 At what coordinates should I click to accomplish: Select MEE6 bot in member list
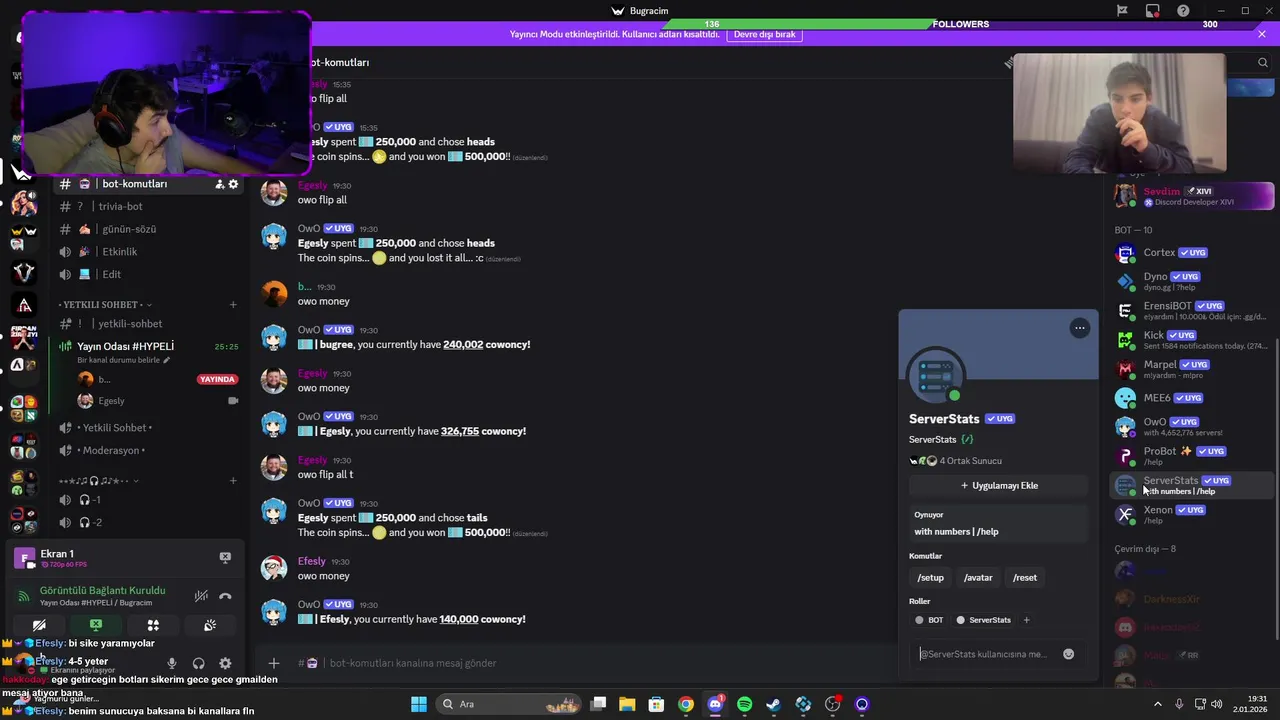point(1190,398)
